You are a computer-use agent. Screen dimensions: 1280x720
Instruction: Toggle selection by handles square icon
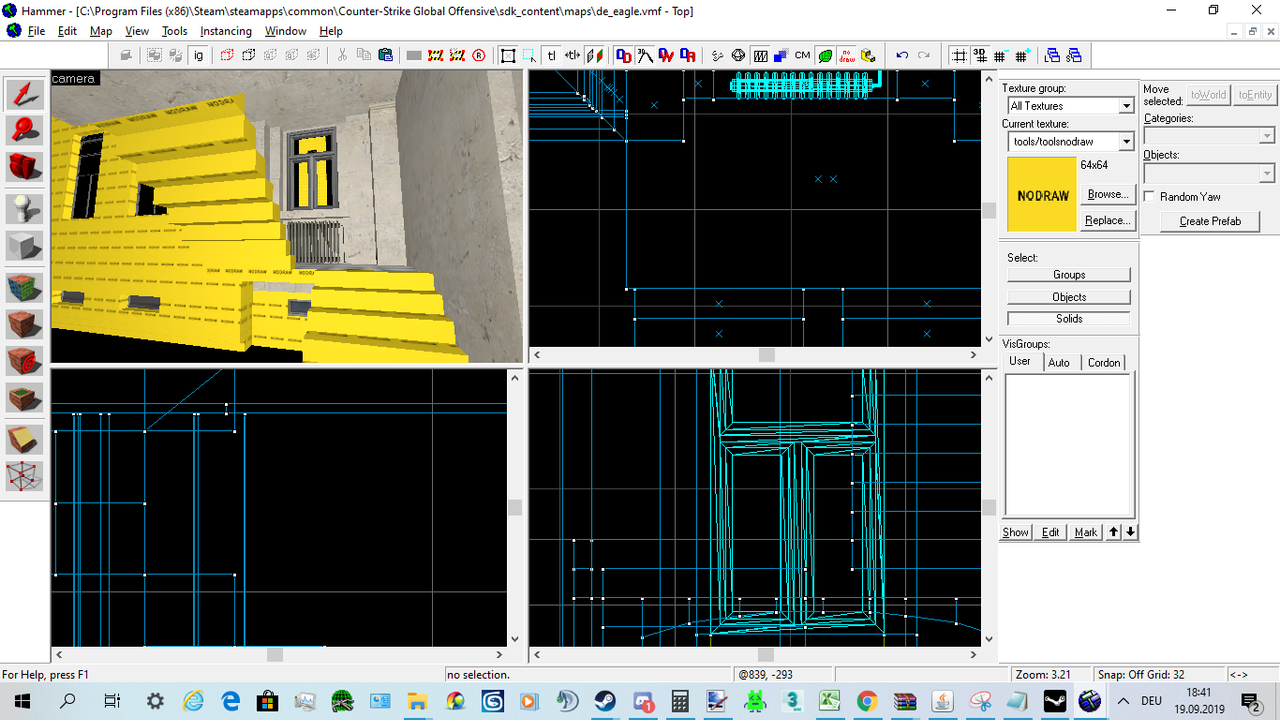(508, 55)
